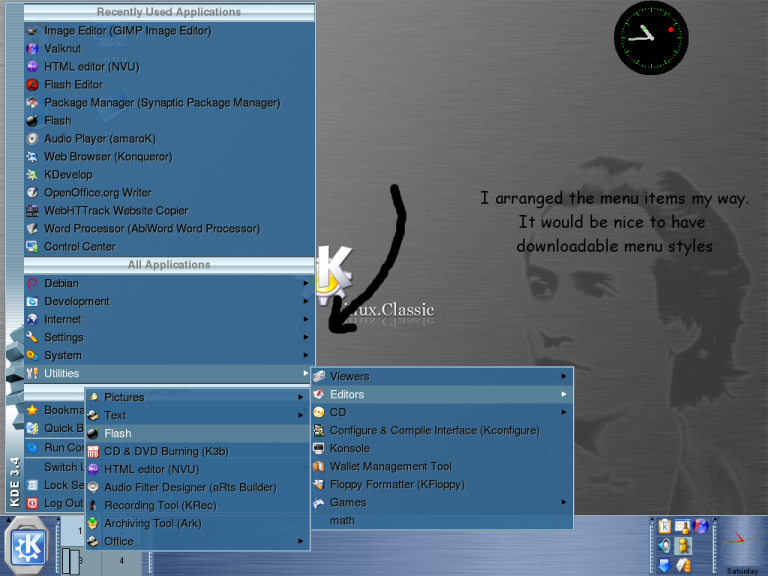Click HTML editor (NVU) in Editors submenu
The image size is (768, 576).
[x=197, y=469]
